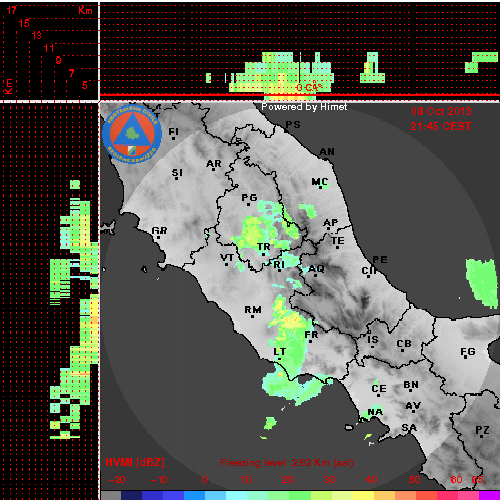
Task: Click the VT city label
Action: tap(227, 258)
